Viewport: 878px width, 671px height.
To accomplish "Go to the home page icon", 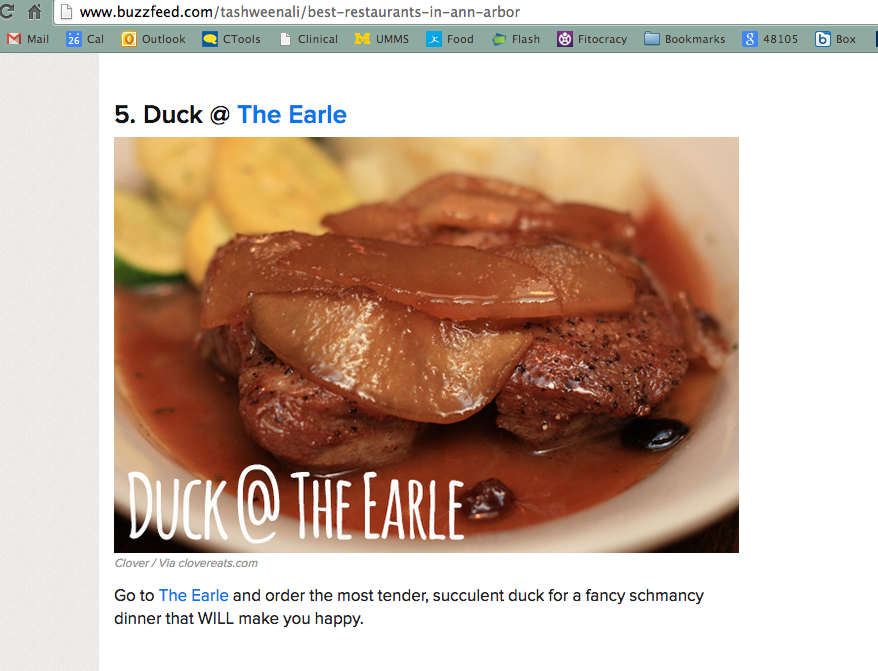I will point(35,11).
